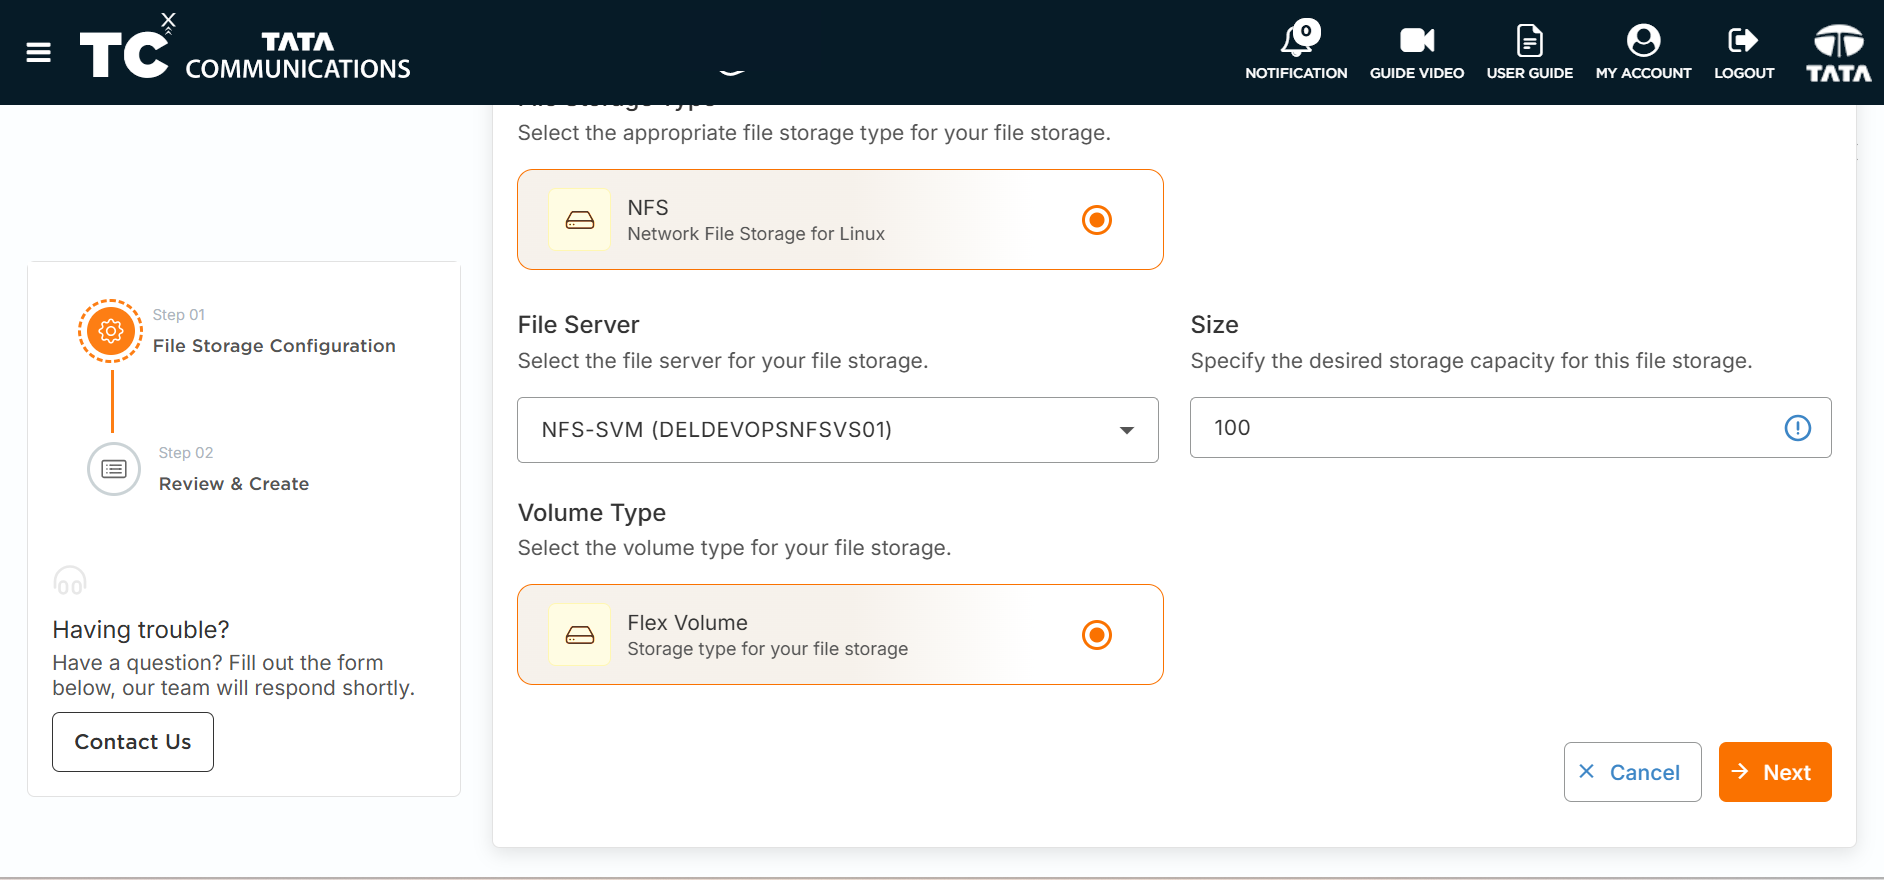1884x880 pixels.
Task: Click the File Server dropdown arrow
Action: (1127, 430)
